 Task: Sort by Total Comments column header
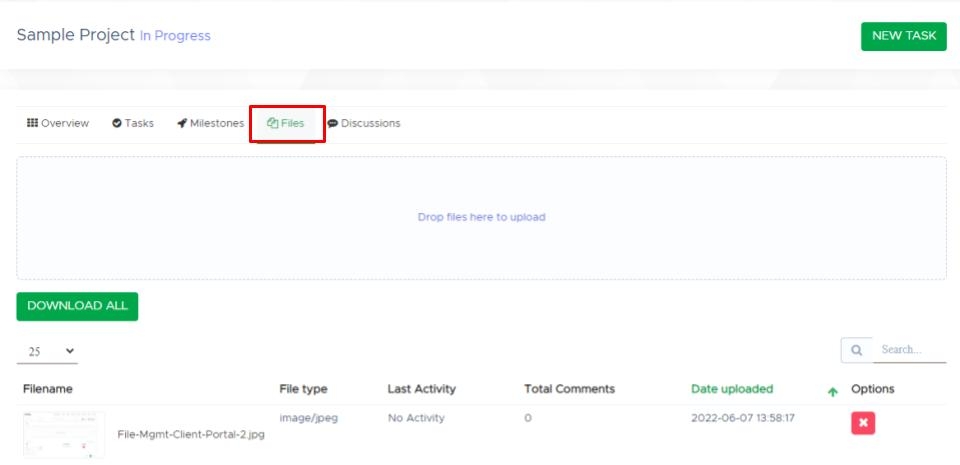(569, 389)
